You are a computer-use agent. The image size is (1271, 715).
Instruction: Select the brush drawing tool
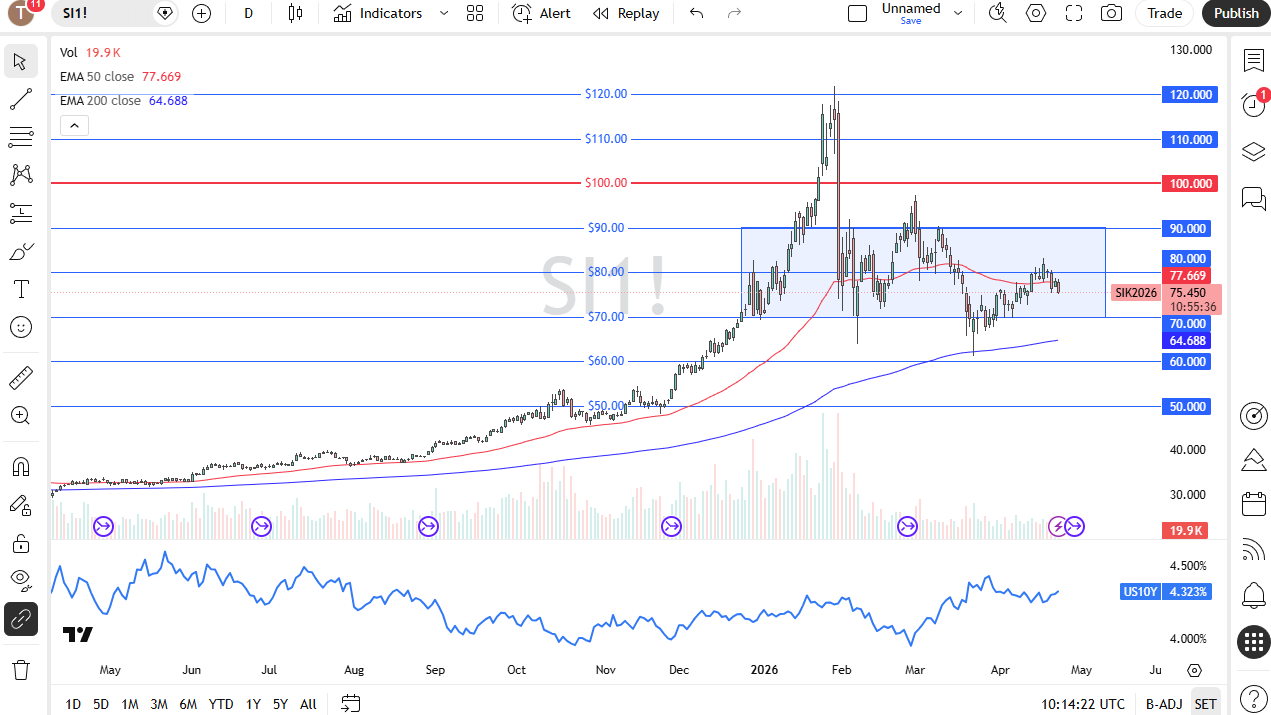click(21, 251)
